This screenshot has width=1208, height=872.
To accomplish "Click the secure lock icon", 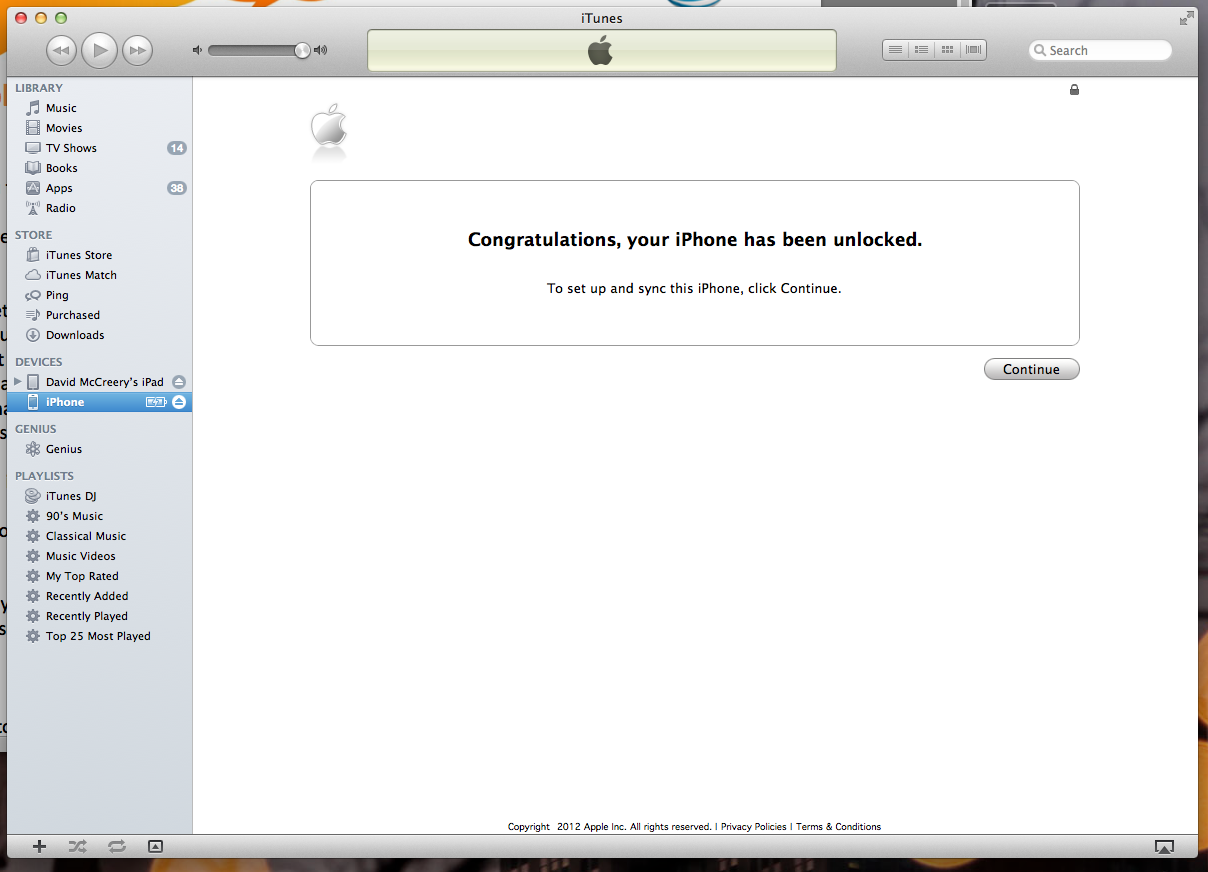I will pyautogui.click(x=1074, y=90).
